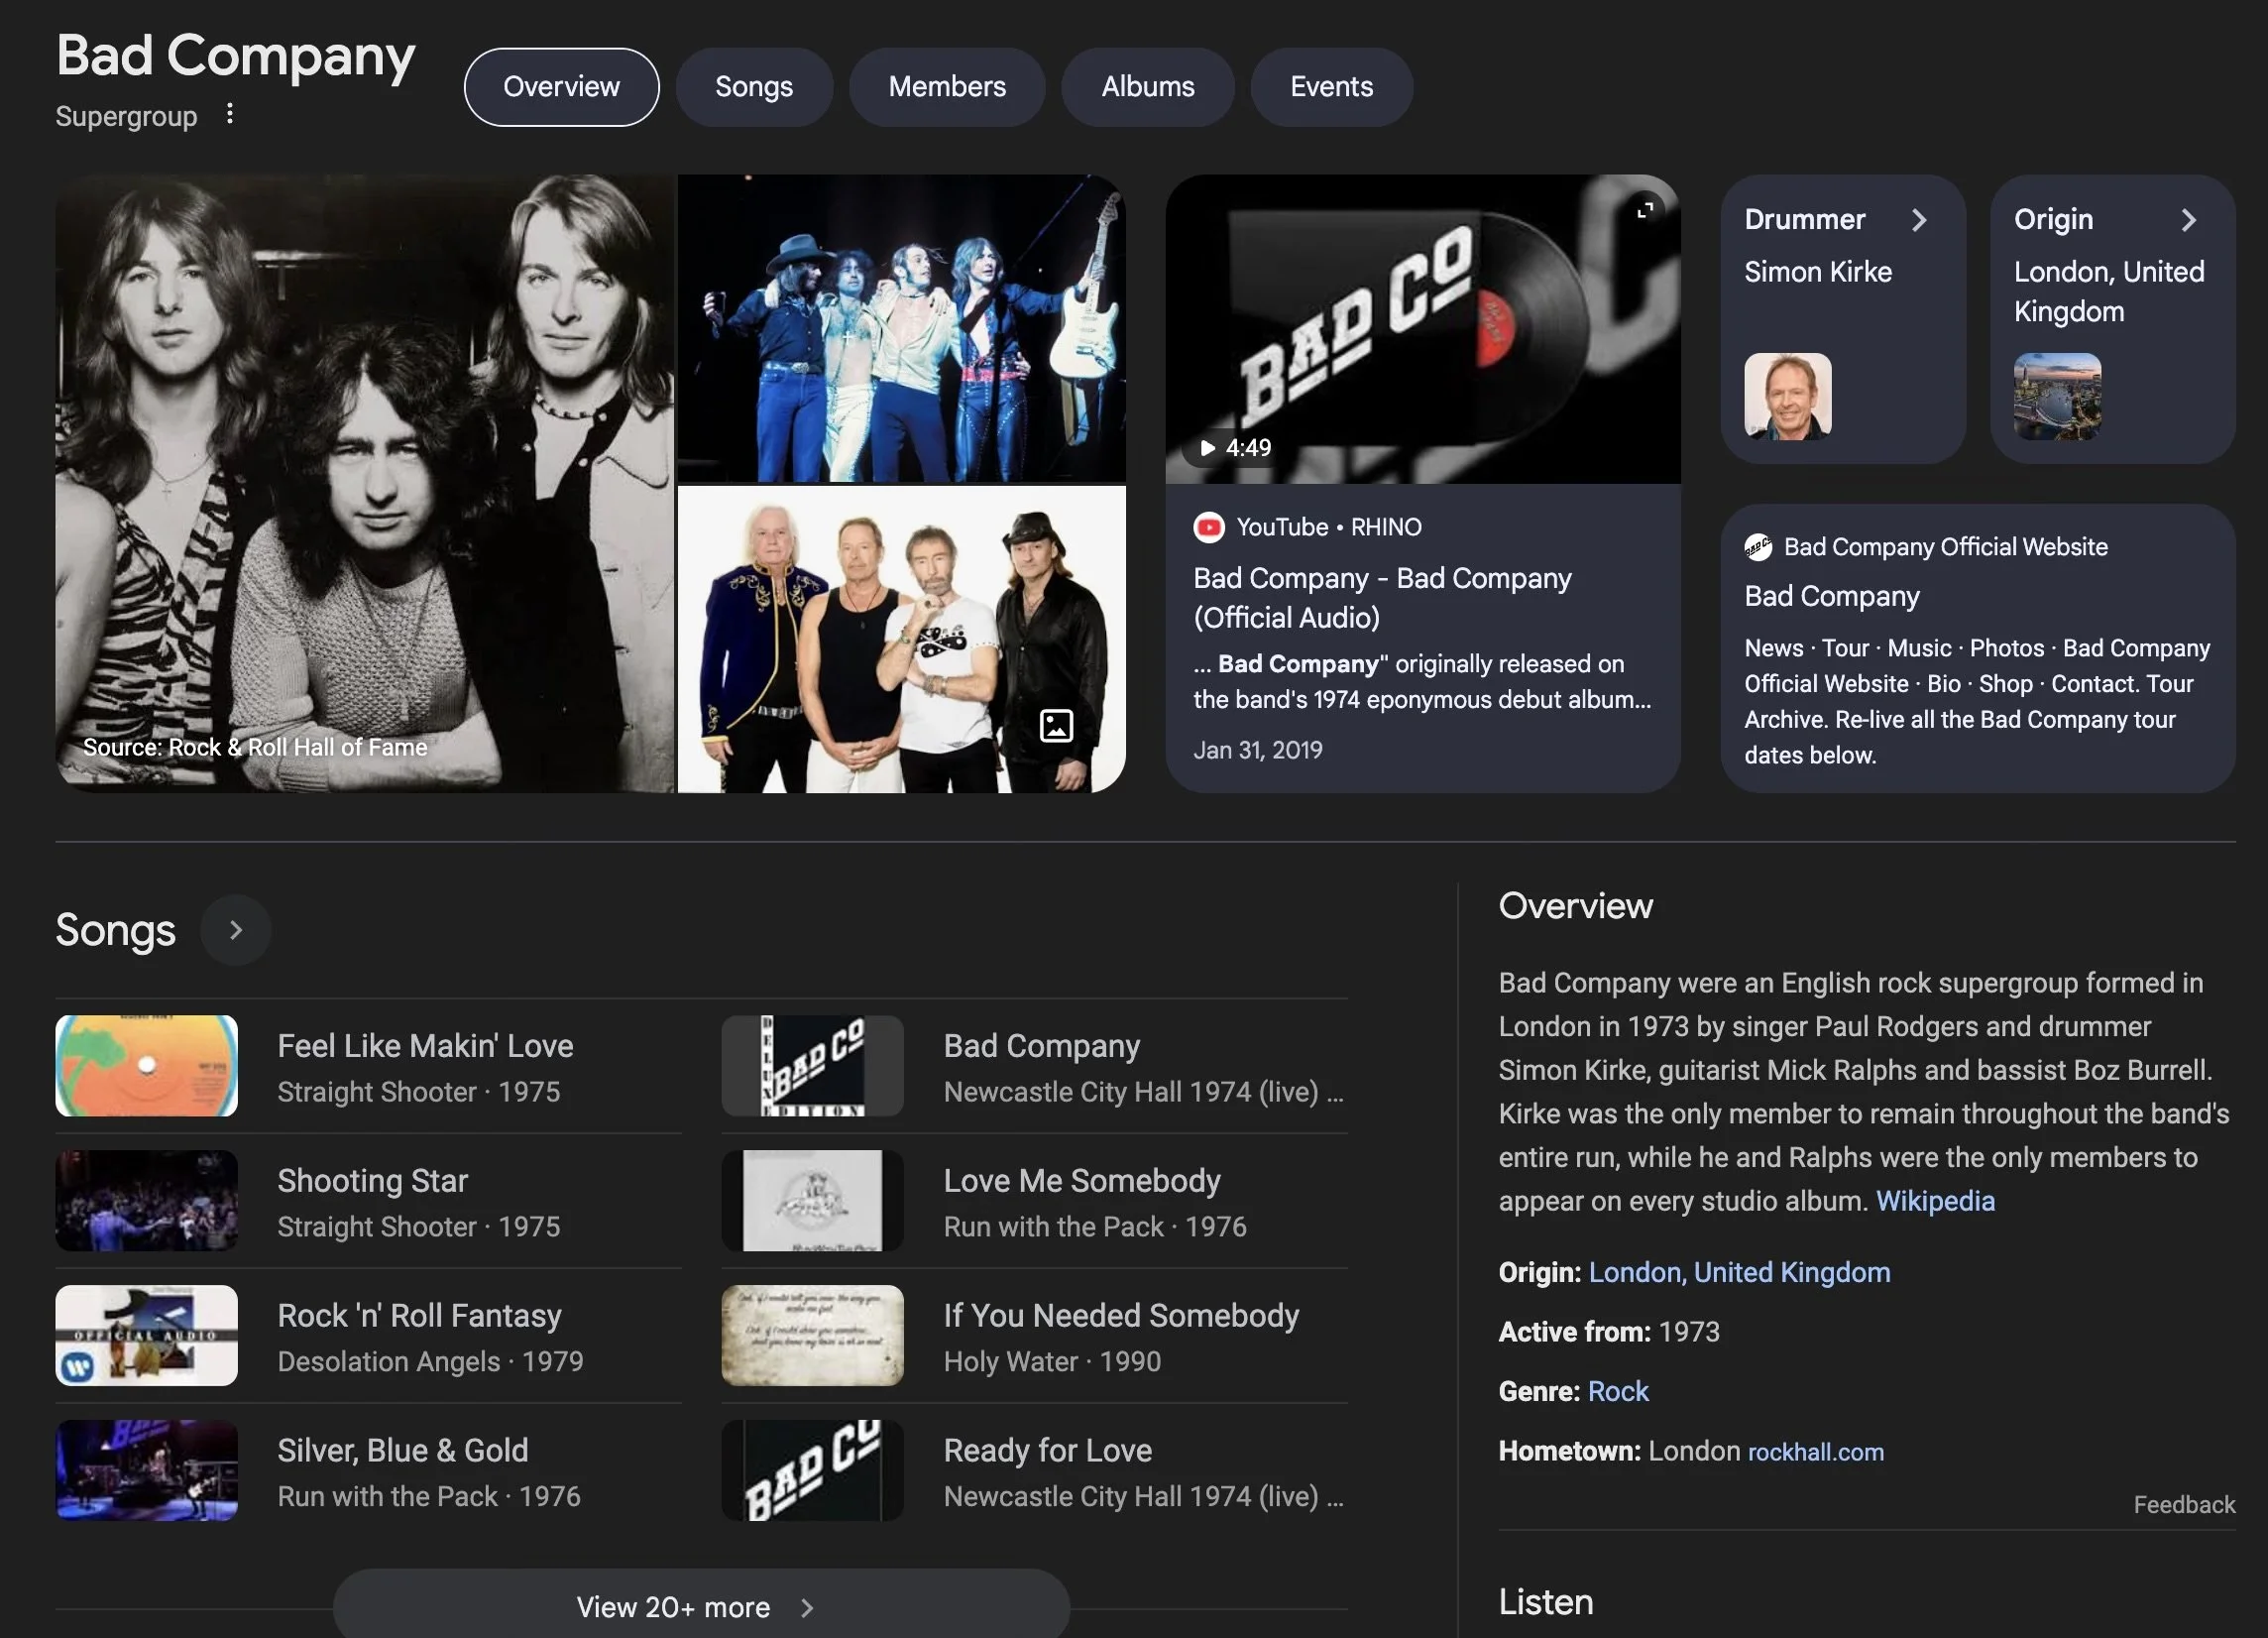
Task: Open the three-dot menu beside Supergroup
Action: click(229, 114)
